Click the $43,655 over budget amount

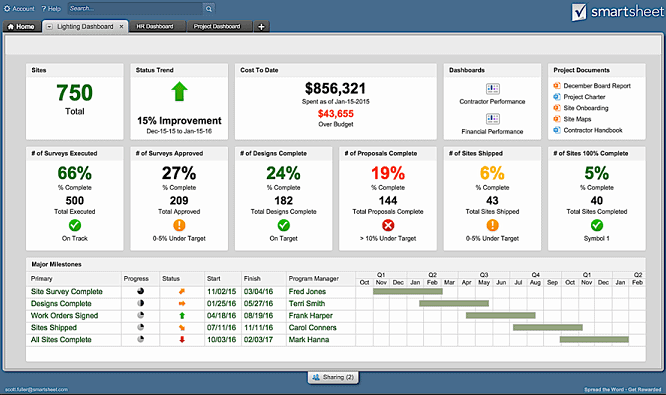(336, 113)
